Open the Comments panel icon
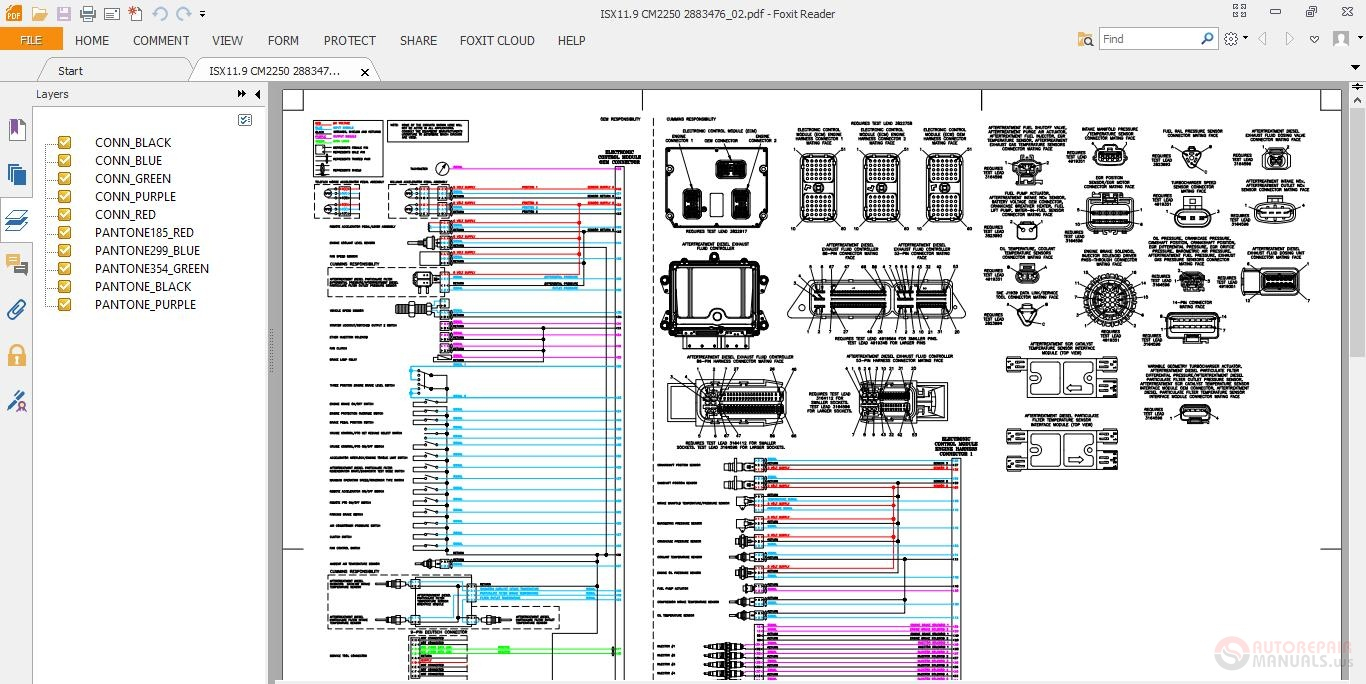The width and height of the screenshot is (1366, 684). 16,264
